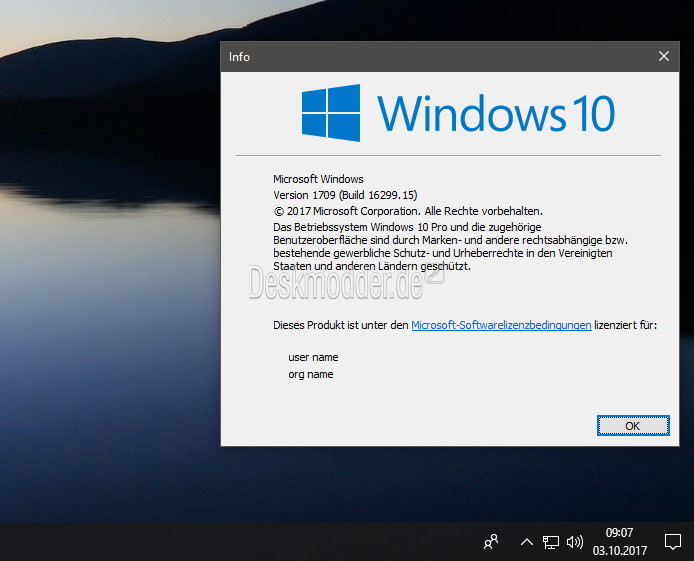
Task: Click the "© 2017 Microsoft Corporation" copyright line
Action: point(408,211)
